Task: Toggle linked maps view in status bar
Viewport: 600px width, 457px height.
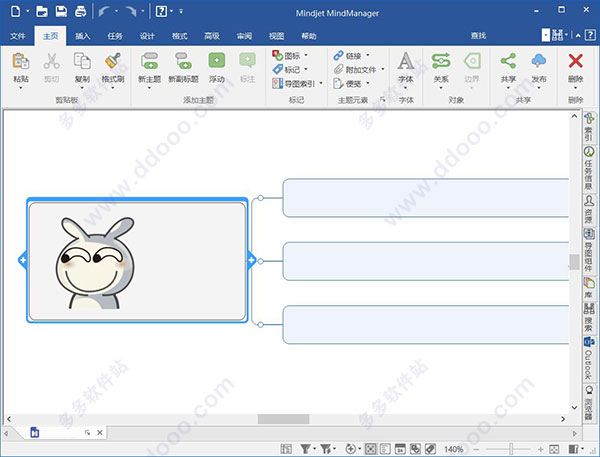Action: click(415, 449)
